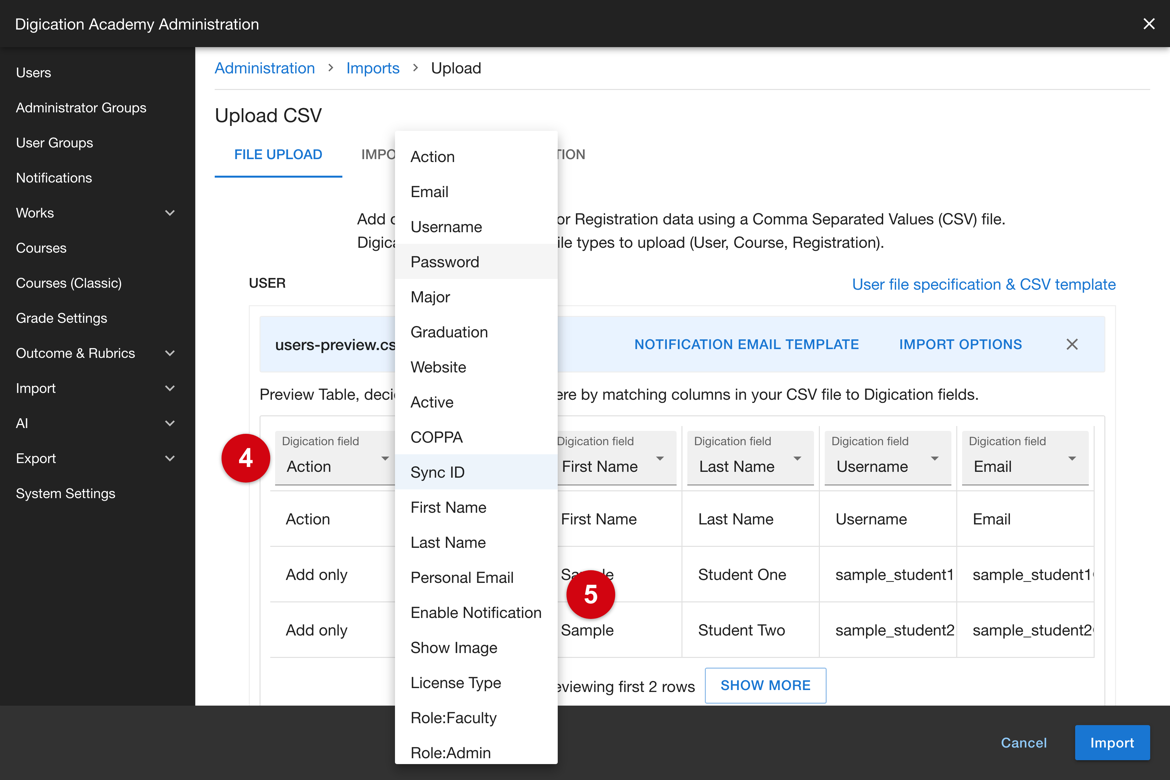Image resolution: width=1170 pixels, height=780 pixels.
Task: Click the Student One table cell
Action: tap(750, 575)
